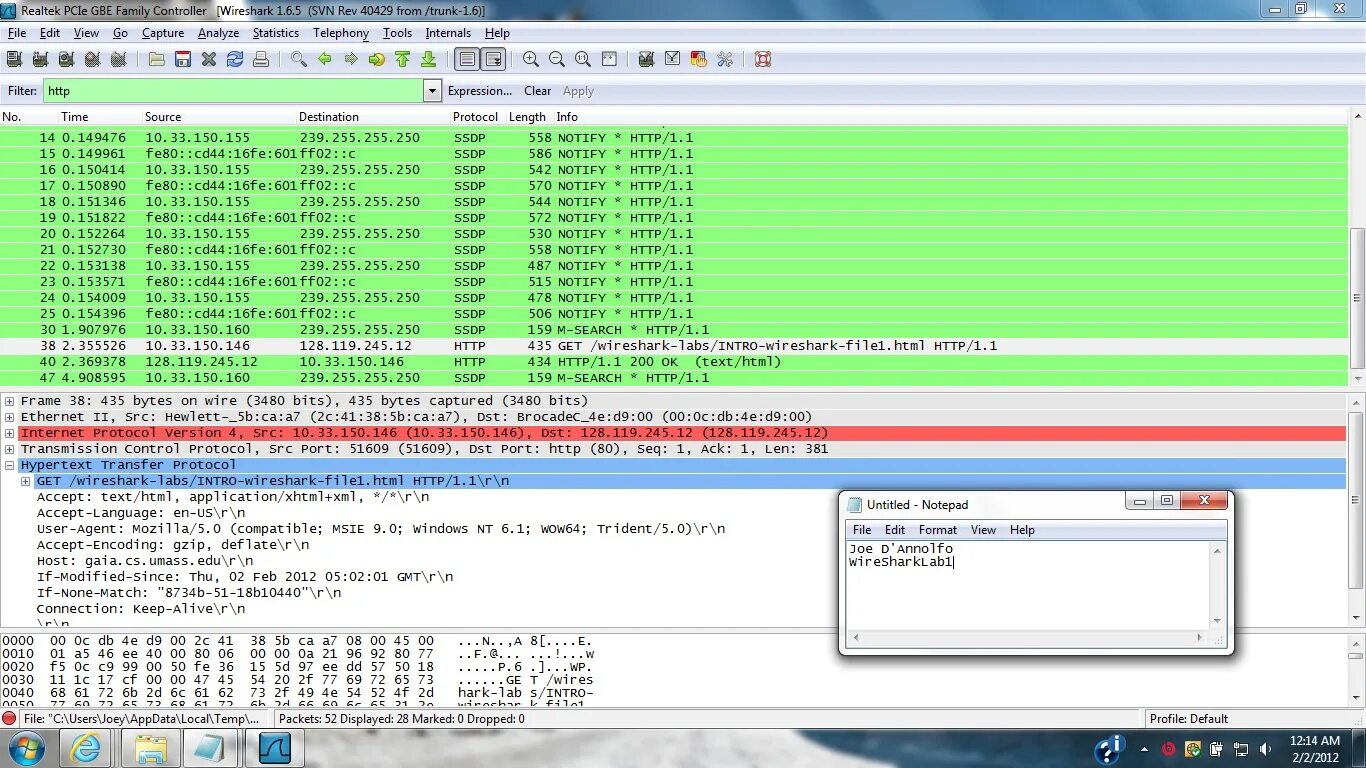The image size is (1366, 768).
Task: Open capture options from the toolbar
Action: pyautogui.click(x=40, y=59)
